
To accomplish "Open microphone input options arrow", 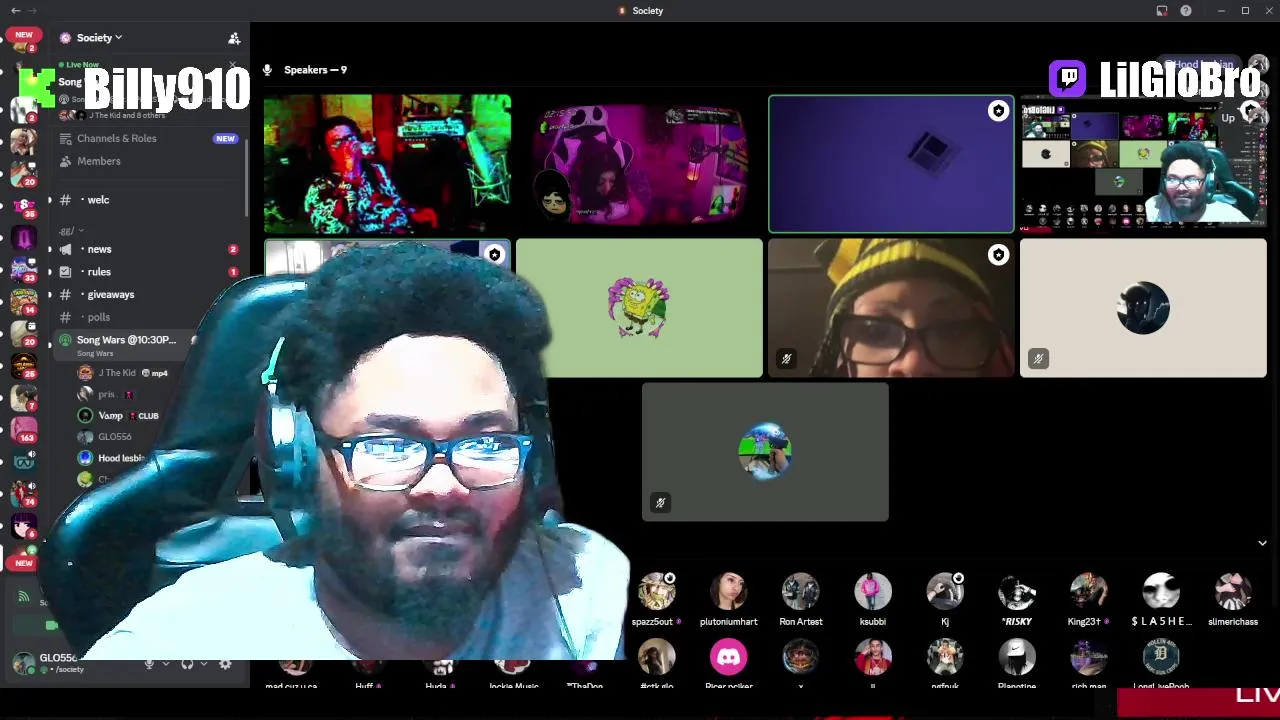I will (x=165, y=664).
